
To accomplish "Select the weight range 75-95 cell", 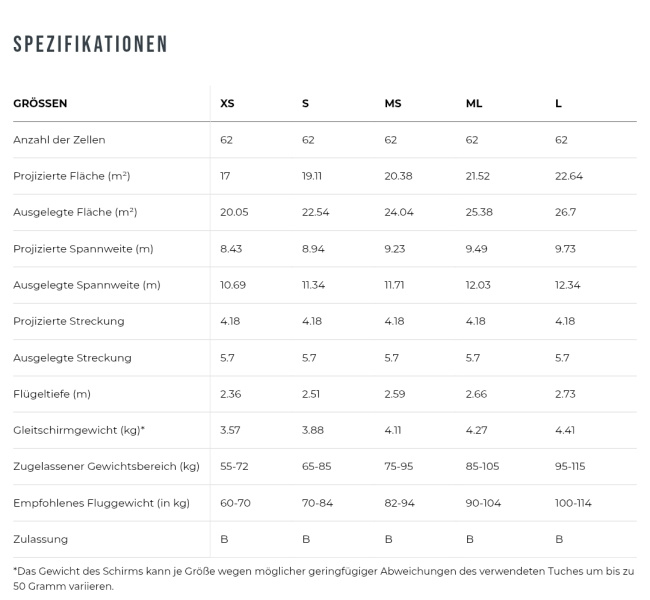I will click(x=399, y=466).
